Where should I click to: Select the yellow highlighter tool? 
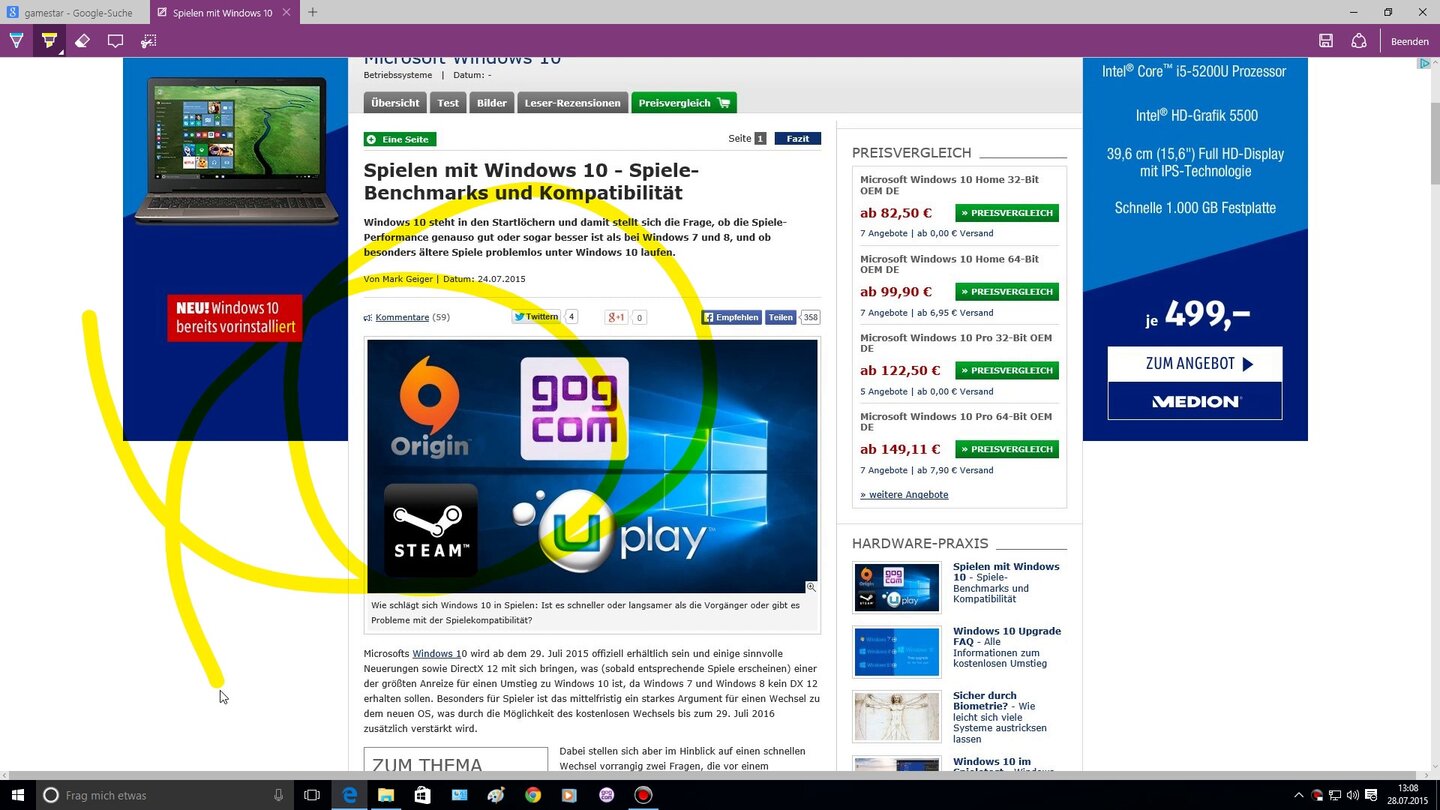[49, 41]
